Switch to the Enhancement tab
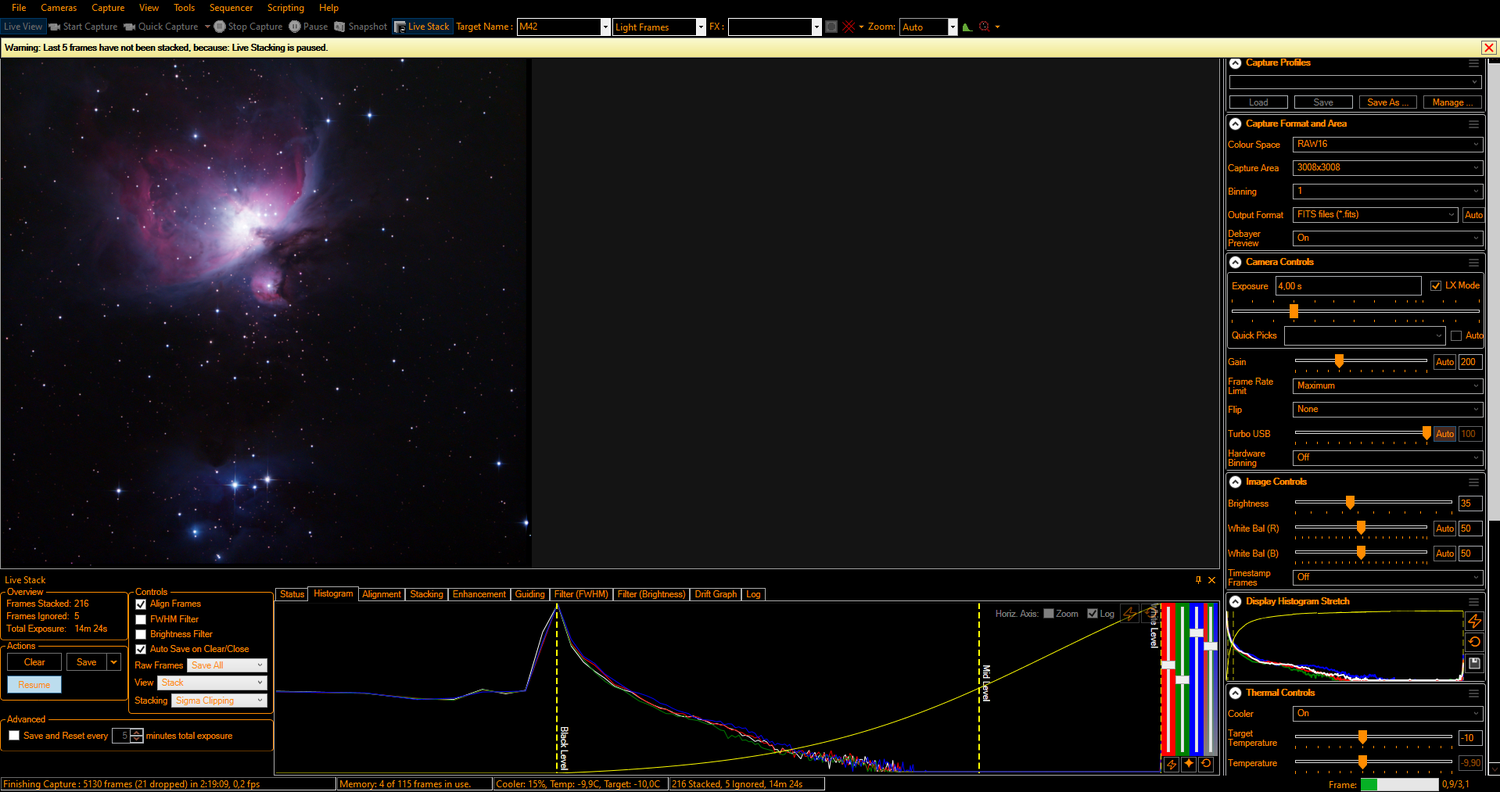The image size is (1500, 792). (479, 594)
